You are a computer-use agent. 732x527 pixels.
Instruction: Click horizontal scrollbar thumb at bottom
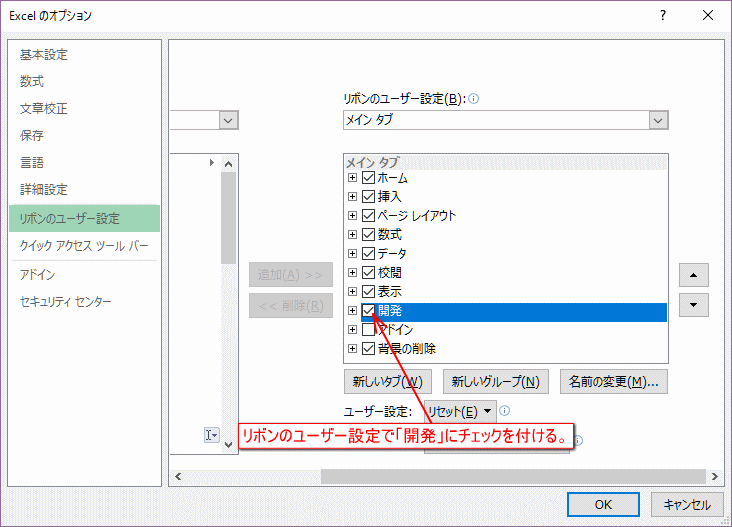click(x=513, y=476)
